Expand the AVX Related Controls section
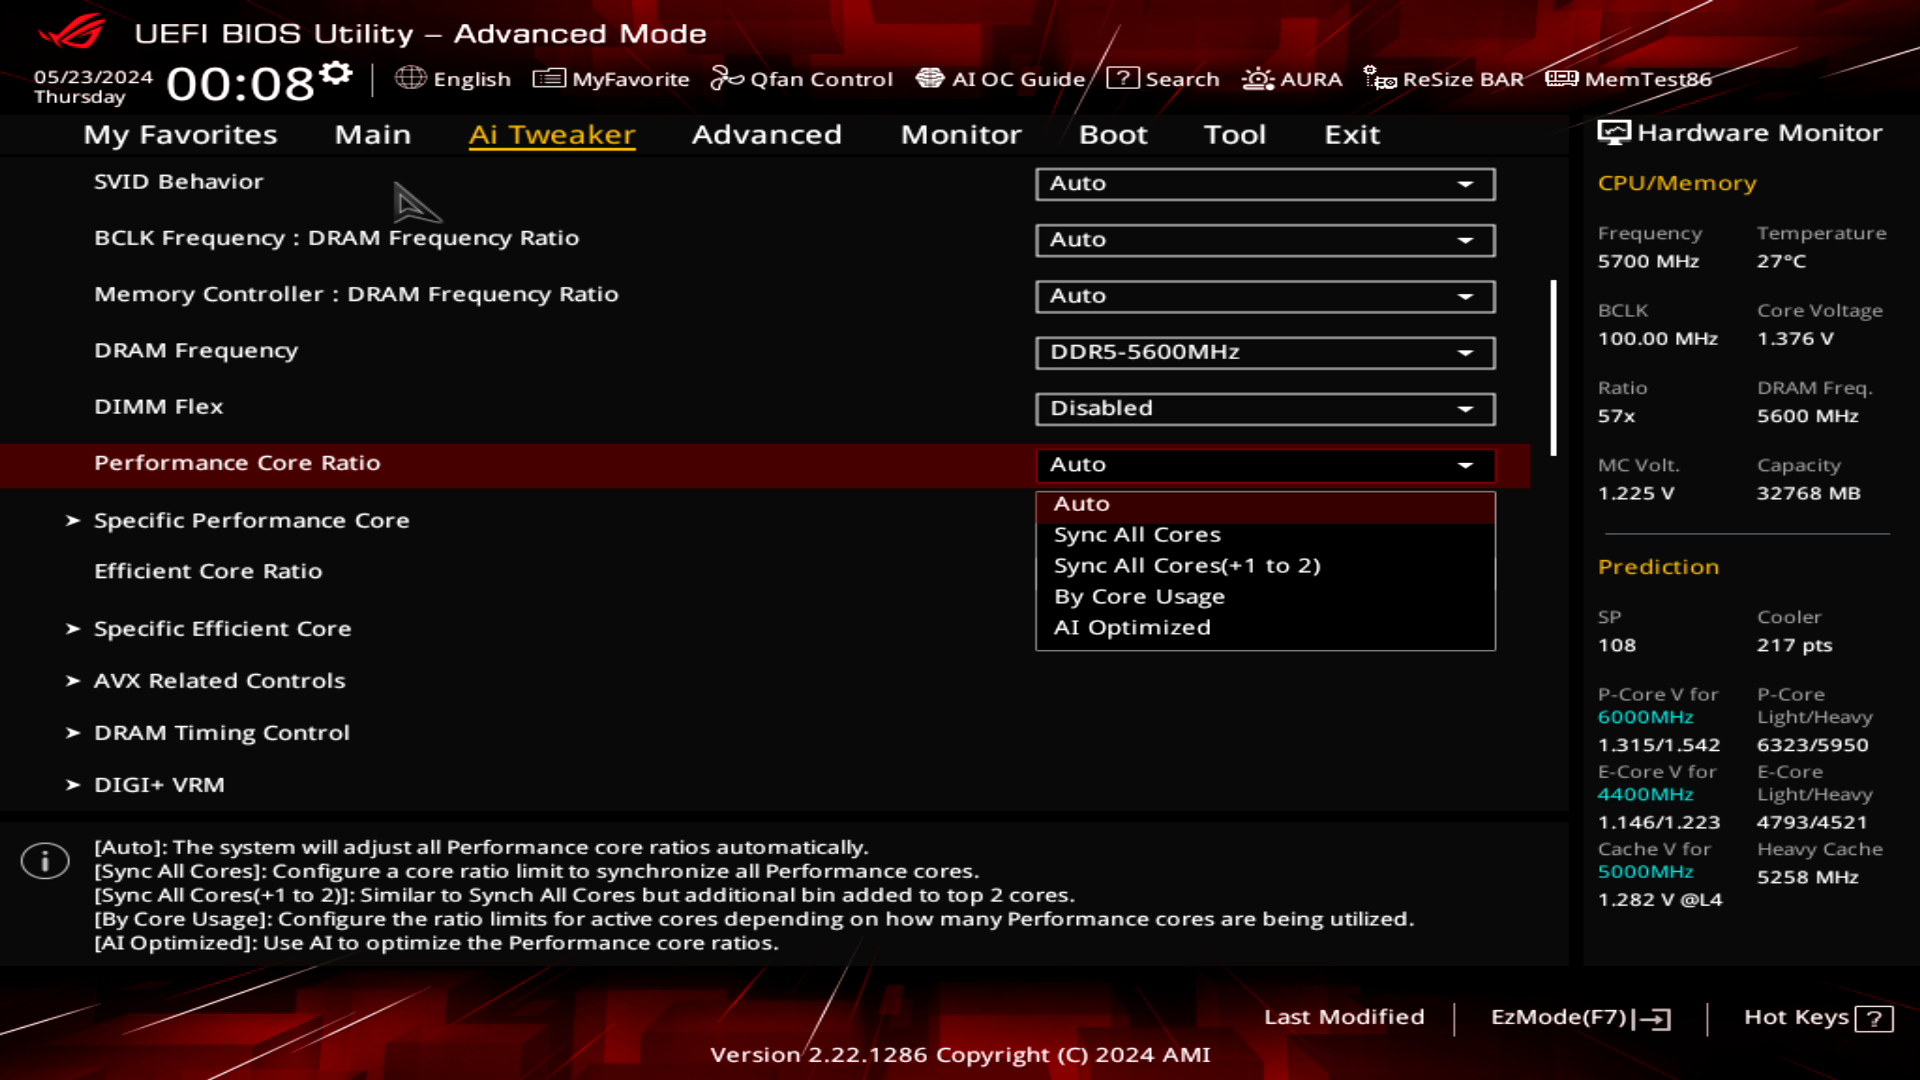Screen dimensions: 1920x1080 (219, 679)
